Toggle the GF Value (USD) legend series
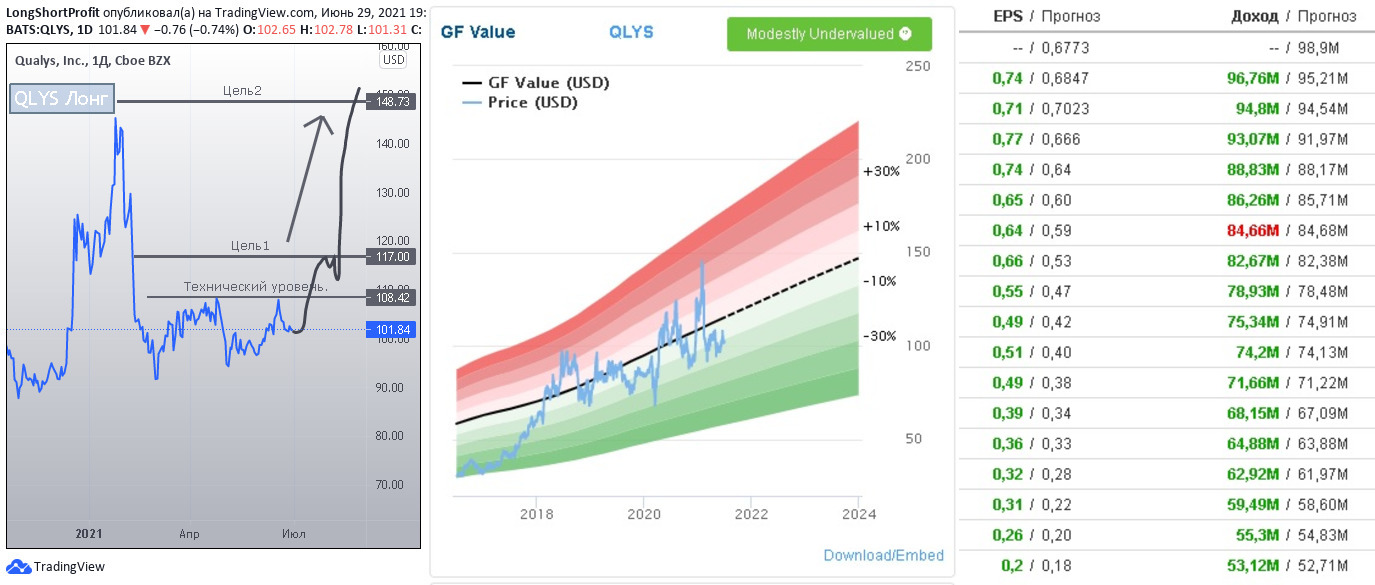The width and height of the screenshot is (1375, 585). pos(548,83)
